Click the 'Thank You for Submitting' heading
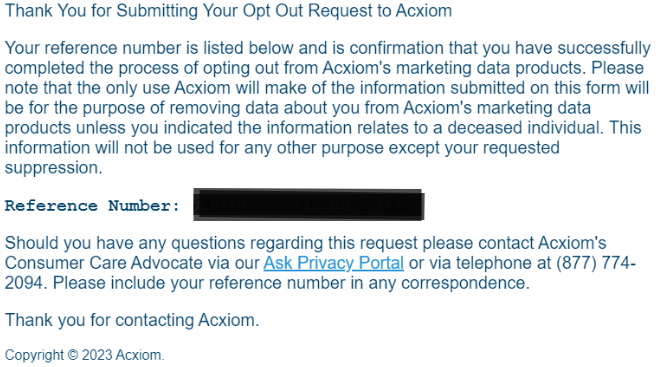This screenshot has height=367, width=671. (x=101, y=11)
